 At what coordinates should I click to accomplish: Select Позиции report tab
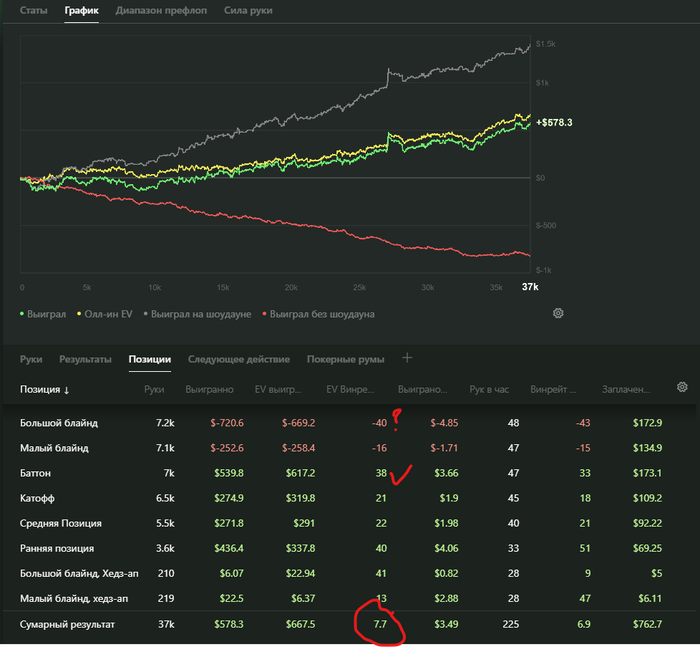coord(150,359)
